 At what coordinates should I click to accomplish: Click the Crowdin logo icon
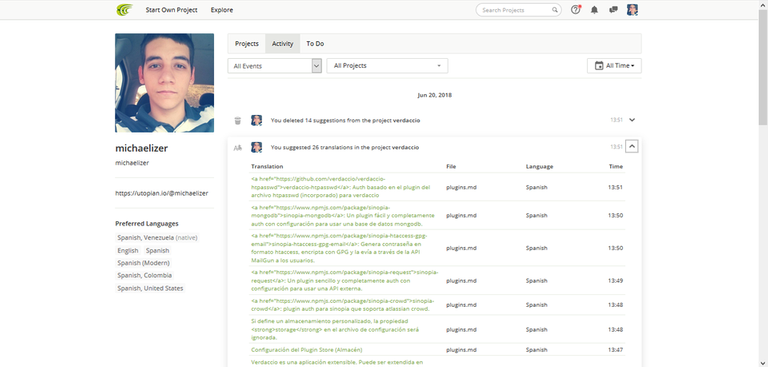[124, 10]
